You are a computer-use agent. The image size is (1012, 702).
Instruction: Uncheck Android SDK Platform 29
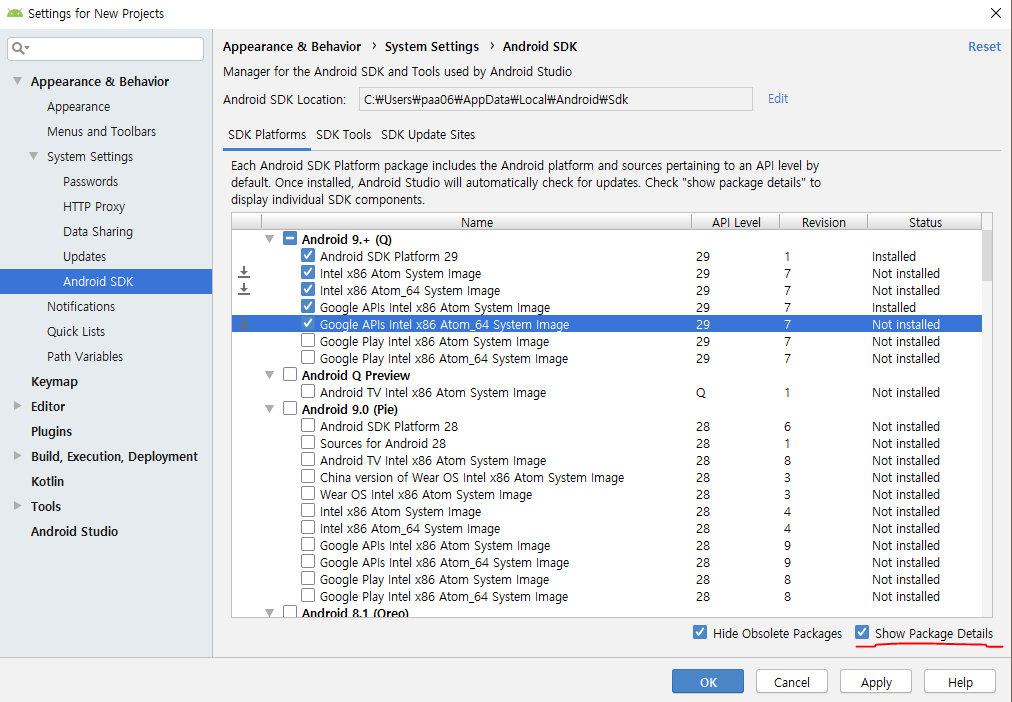(308, 256)
